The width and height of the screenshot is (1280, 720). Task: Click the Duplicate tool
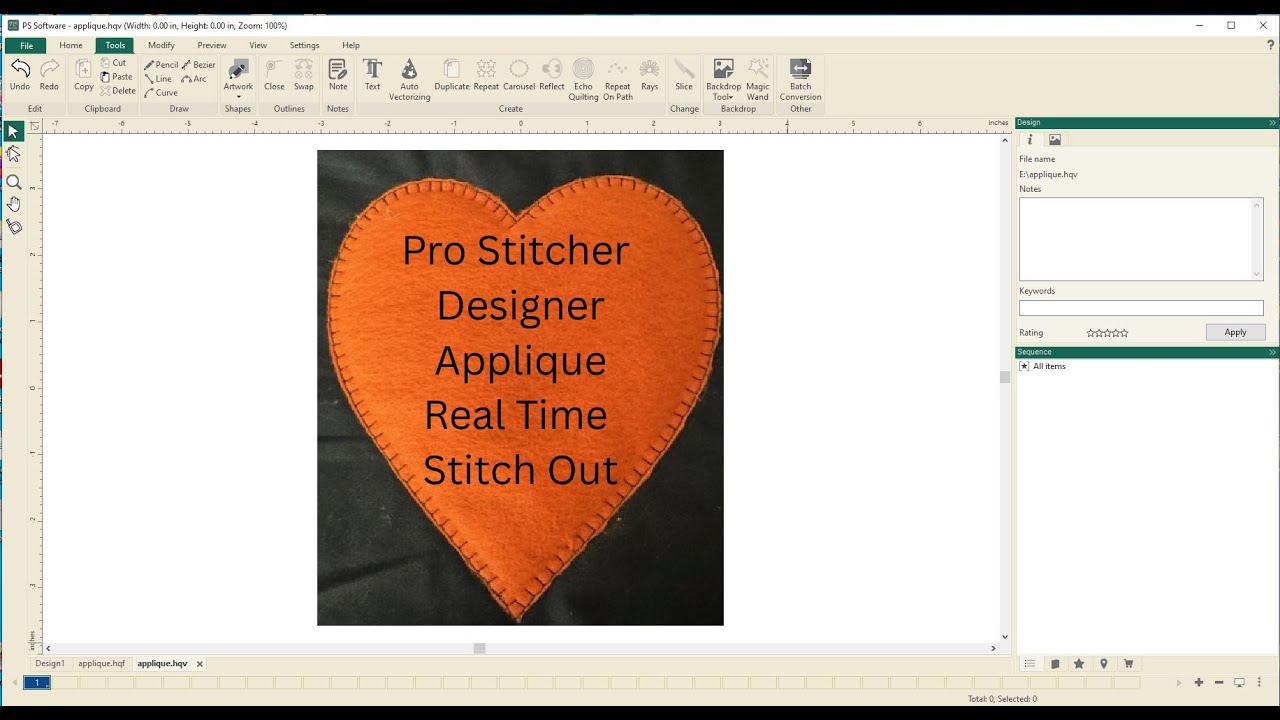(452, 75)
